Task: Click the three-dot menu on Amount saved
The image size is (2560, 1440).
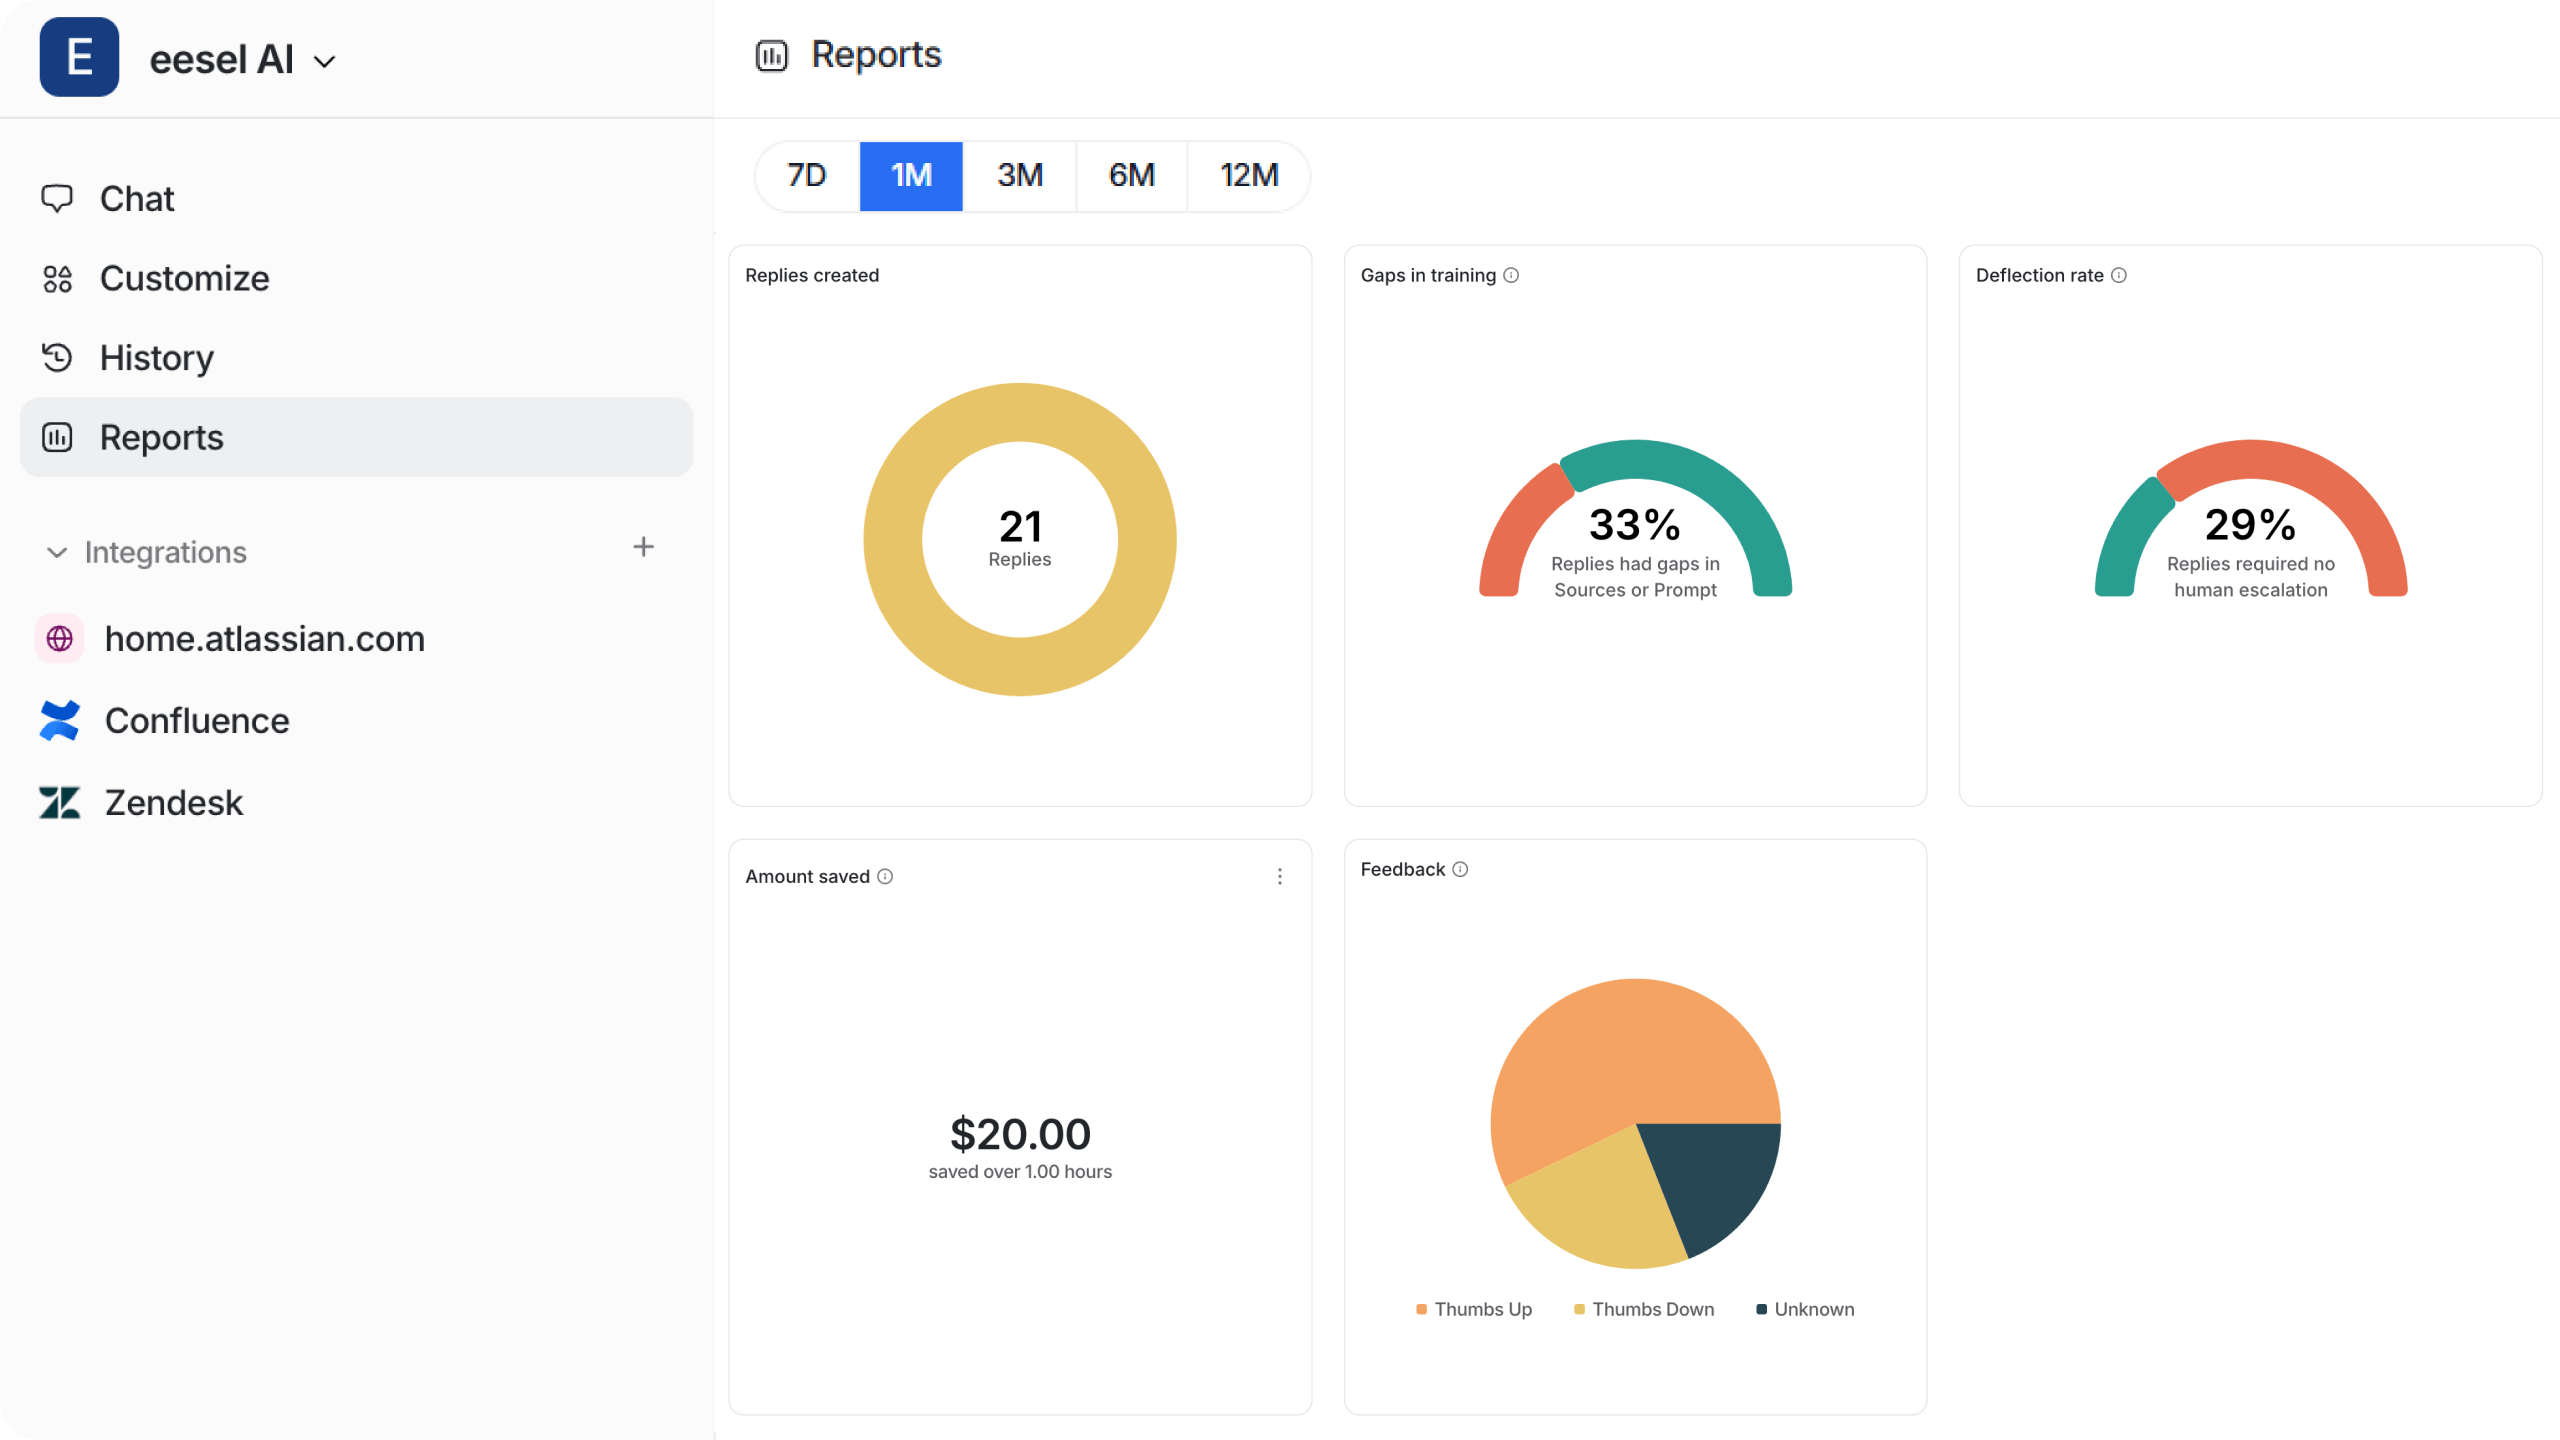Action: [1280, 876]
